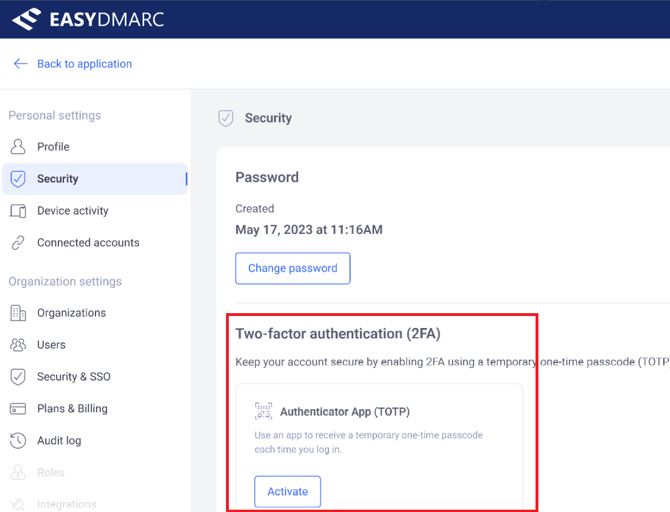Image resolution: width=670 pixels, height=512 pixels.
Task: Click the Audit log clock icon
Action: tap(18, 441)
